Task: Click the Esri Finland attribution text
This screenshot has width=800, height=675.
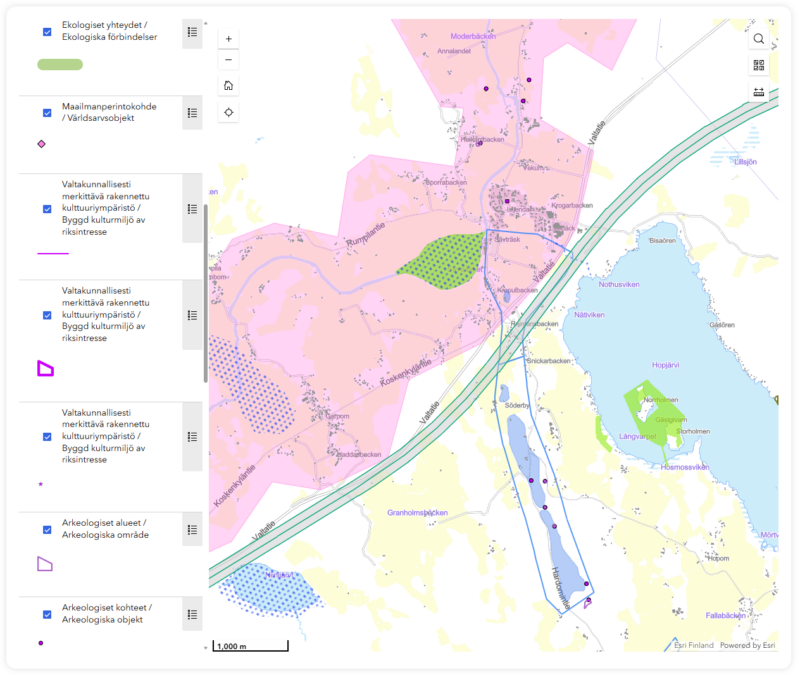Action: click(x=694, y=645)
